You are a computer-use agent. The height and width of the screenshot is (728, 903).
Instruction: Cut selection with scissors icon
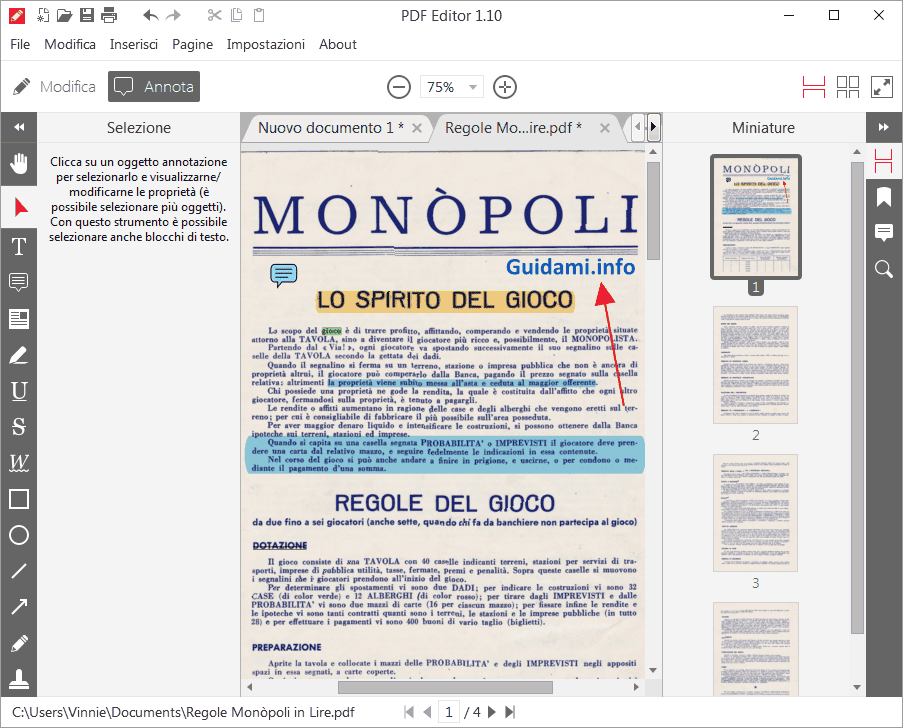click(215, 15)
